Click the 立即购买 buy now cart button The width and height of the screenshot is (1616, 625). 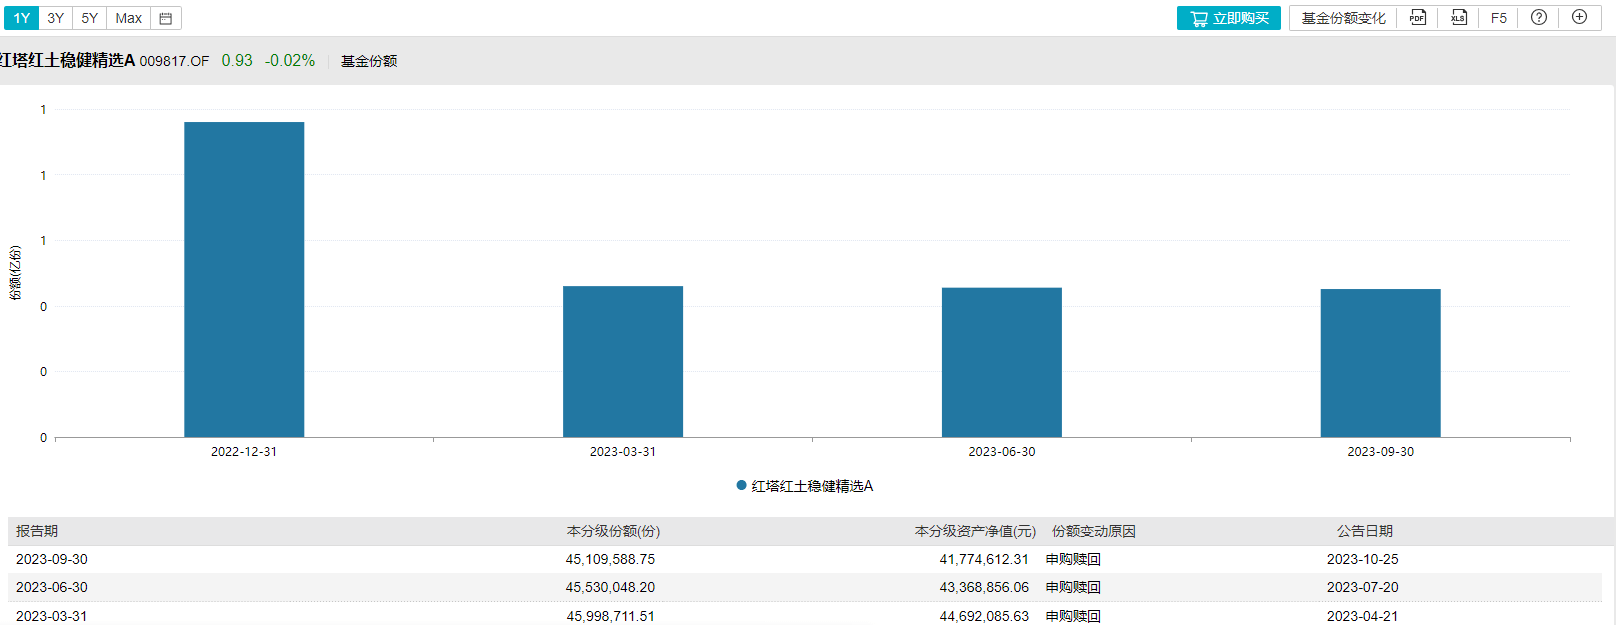1228,18
